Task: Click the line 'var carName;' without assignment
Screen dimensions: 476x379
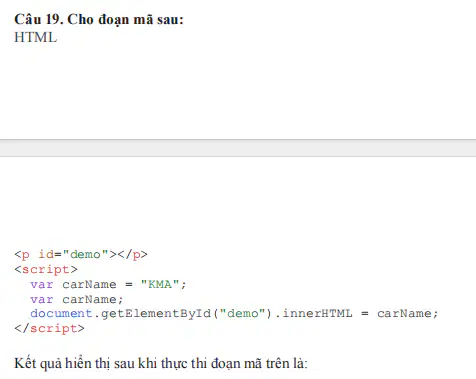Action: [77, 299]
